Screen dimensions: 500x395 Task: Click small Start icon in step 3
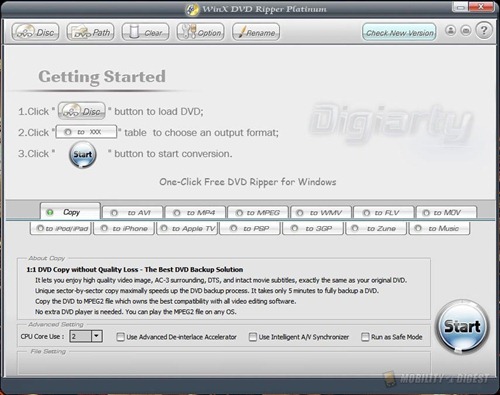point(83,155)
